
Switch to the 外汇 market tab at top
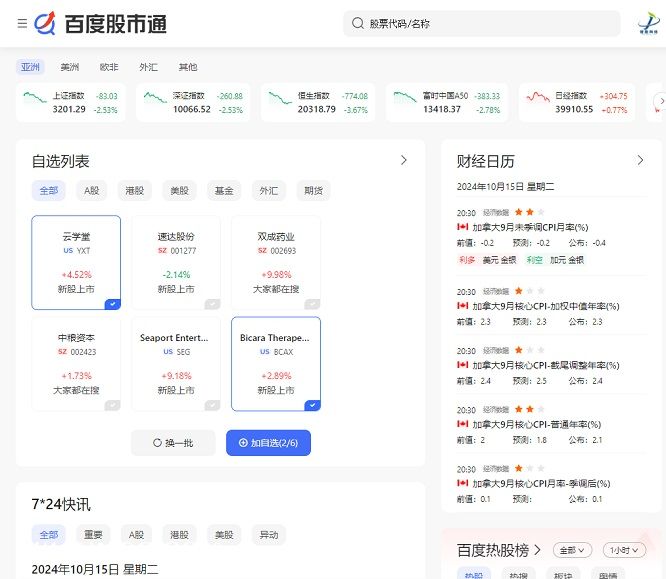coord(149,67)
